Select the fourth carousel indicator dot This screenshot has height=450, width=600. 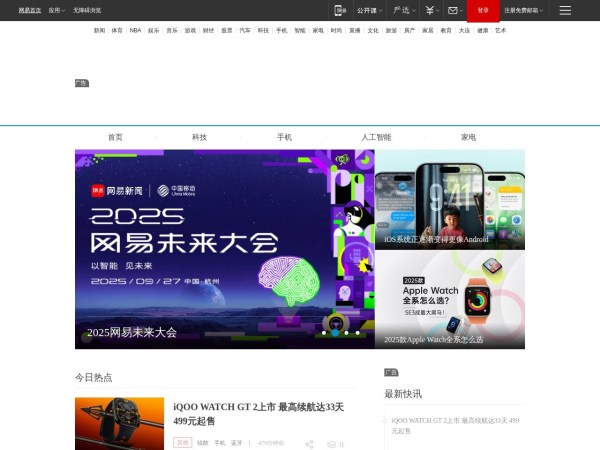pyautogui.click(x=357, y=333)
